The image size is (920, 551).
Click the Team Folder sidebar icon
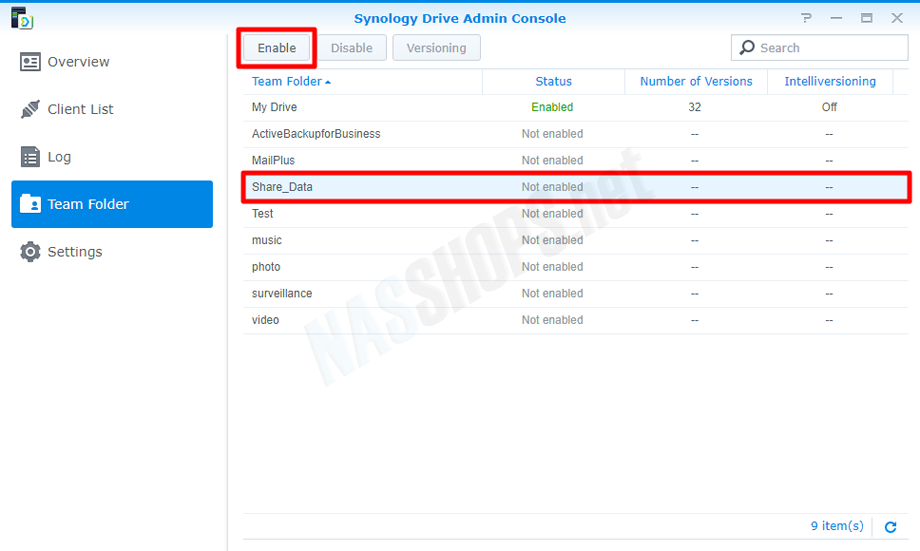point(30,204)
